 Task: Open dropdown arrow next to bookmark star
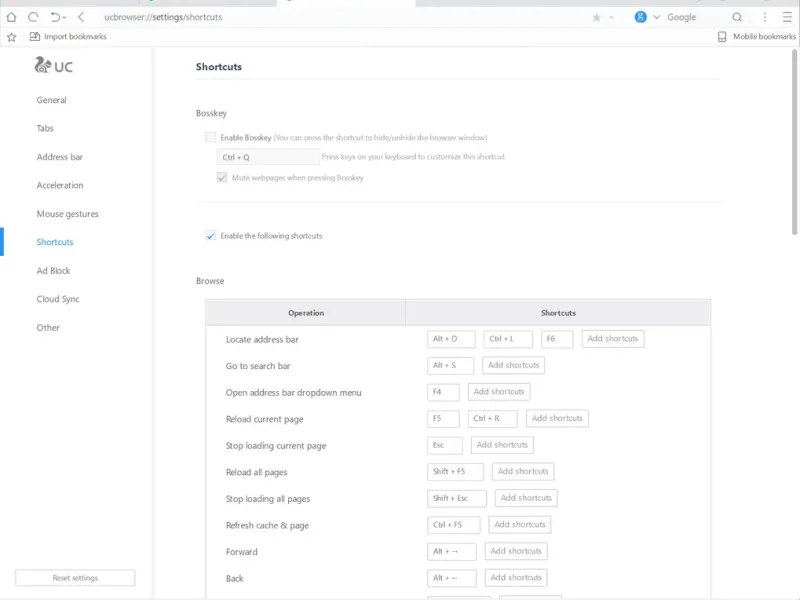pyautogui.click(x=611, y=18)
